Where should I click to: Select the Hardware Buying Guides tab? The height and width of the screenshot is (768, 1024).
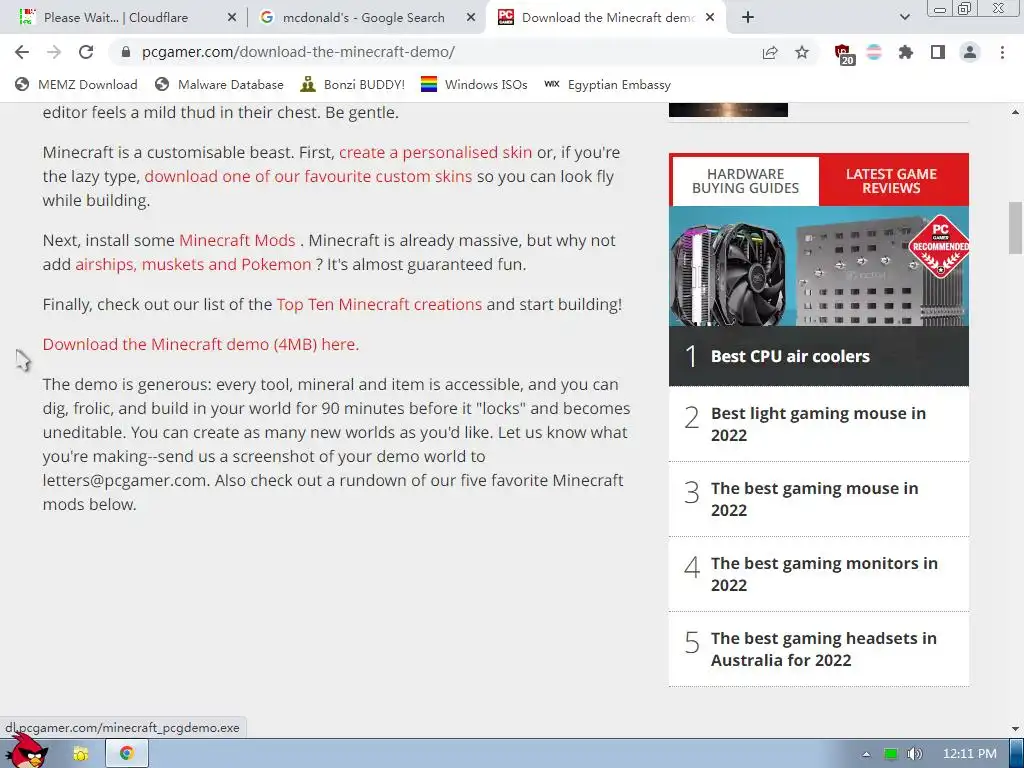coord(745,181)
